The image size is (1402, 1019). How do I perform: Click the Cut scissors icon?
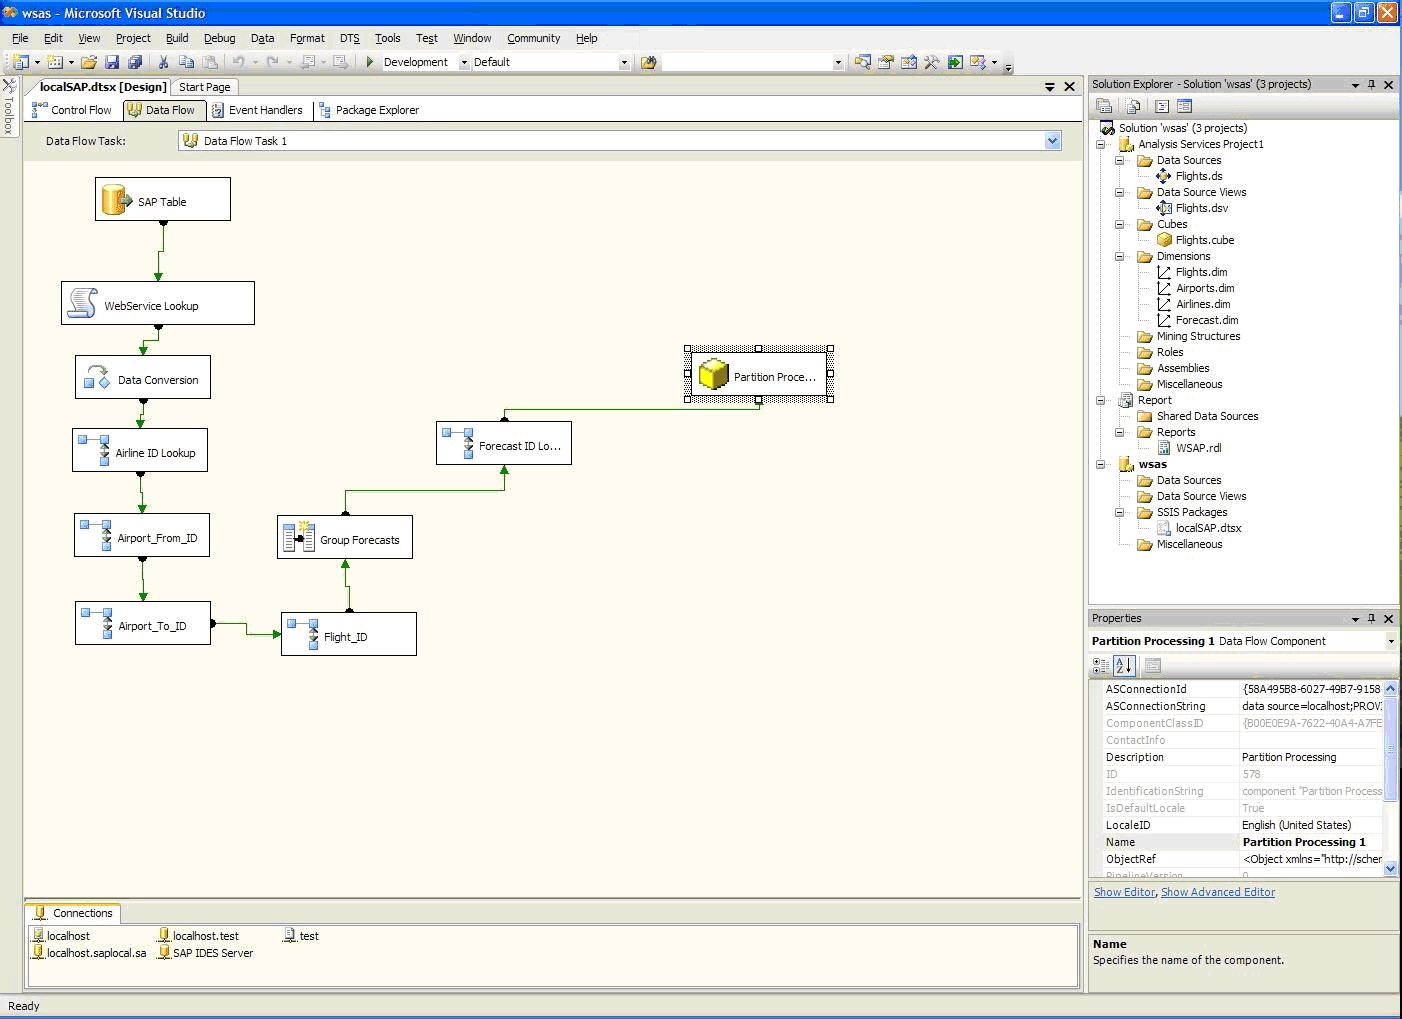click(163, 62)
